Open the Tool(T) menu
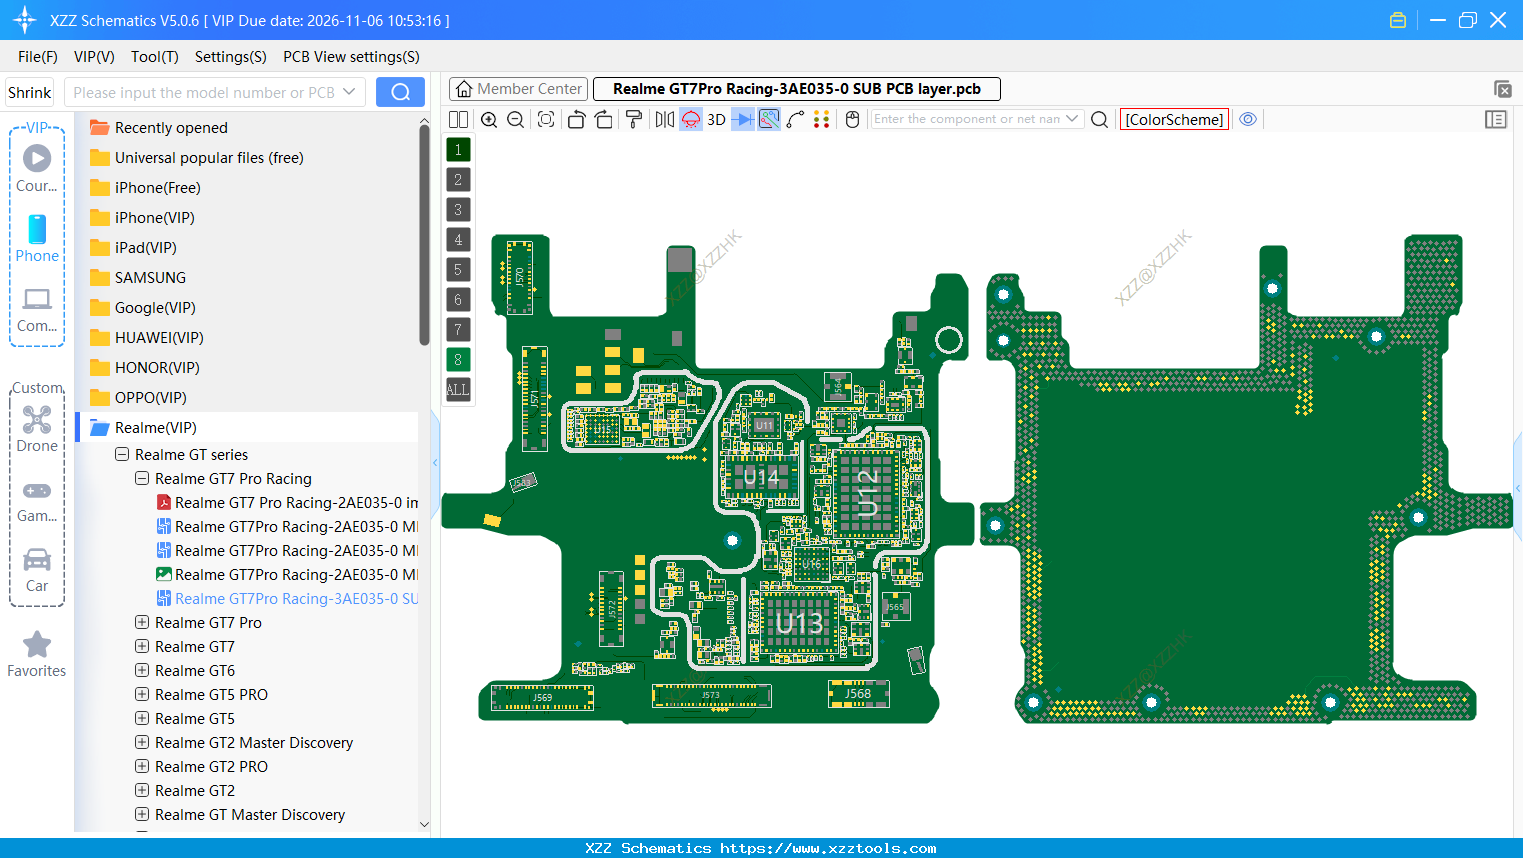The width and height of the screenshot is (1523, 858). coord(154,57)
